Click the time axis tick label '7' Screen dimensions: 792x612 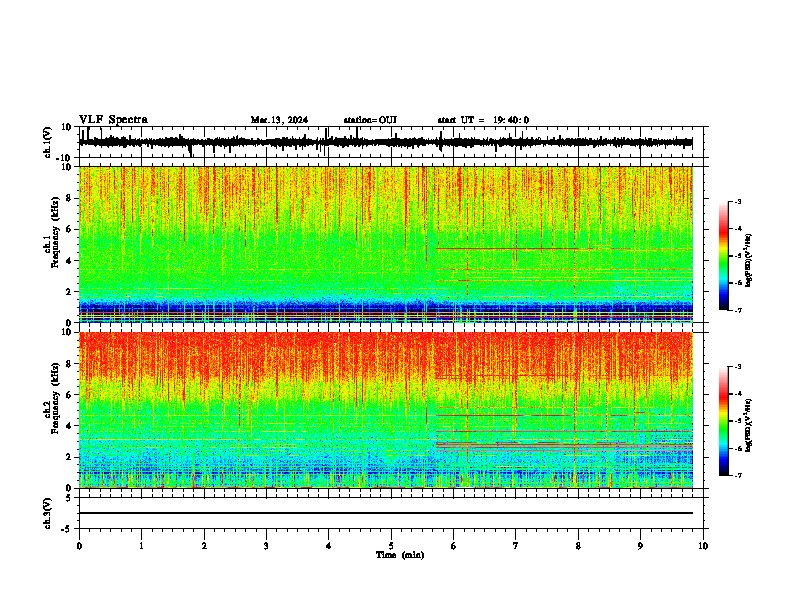(x=516, y=546)
